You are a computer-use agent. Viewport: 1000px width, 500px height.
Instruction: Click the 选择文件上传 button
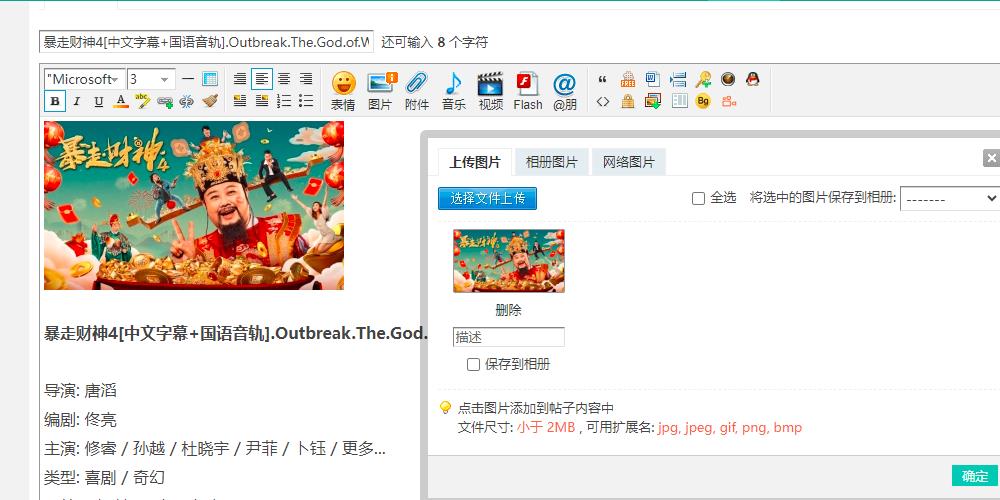(x=487, y=198)
